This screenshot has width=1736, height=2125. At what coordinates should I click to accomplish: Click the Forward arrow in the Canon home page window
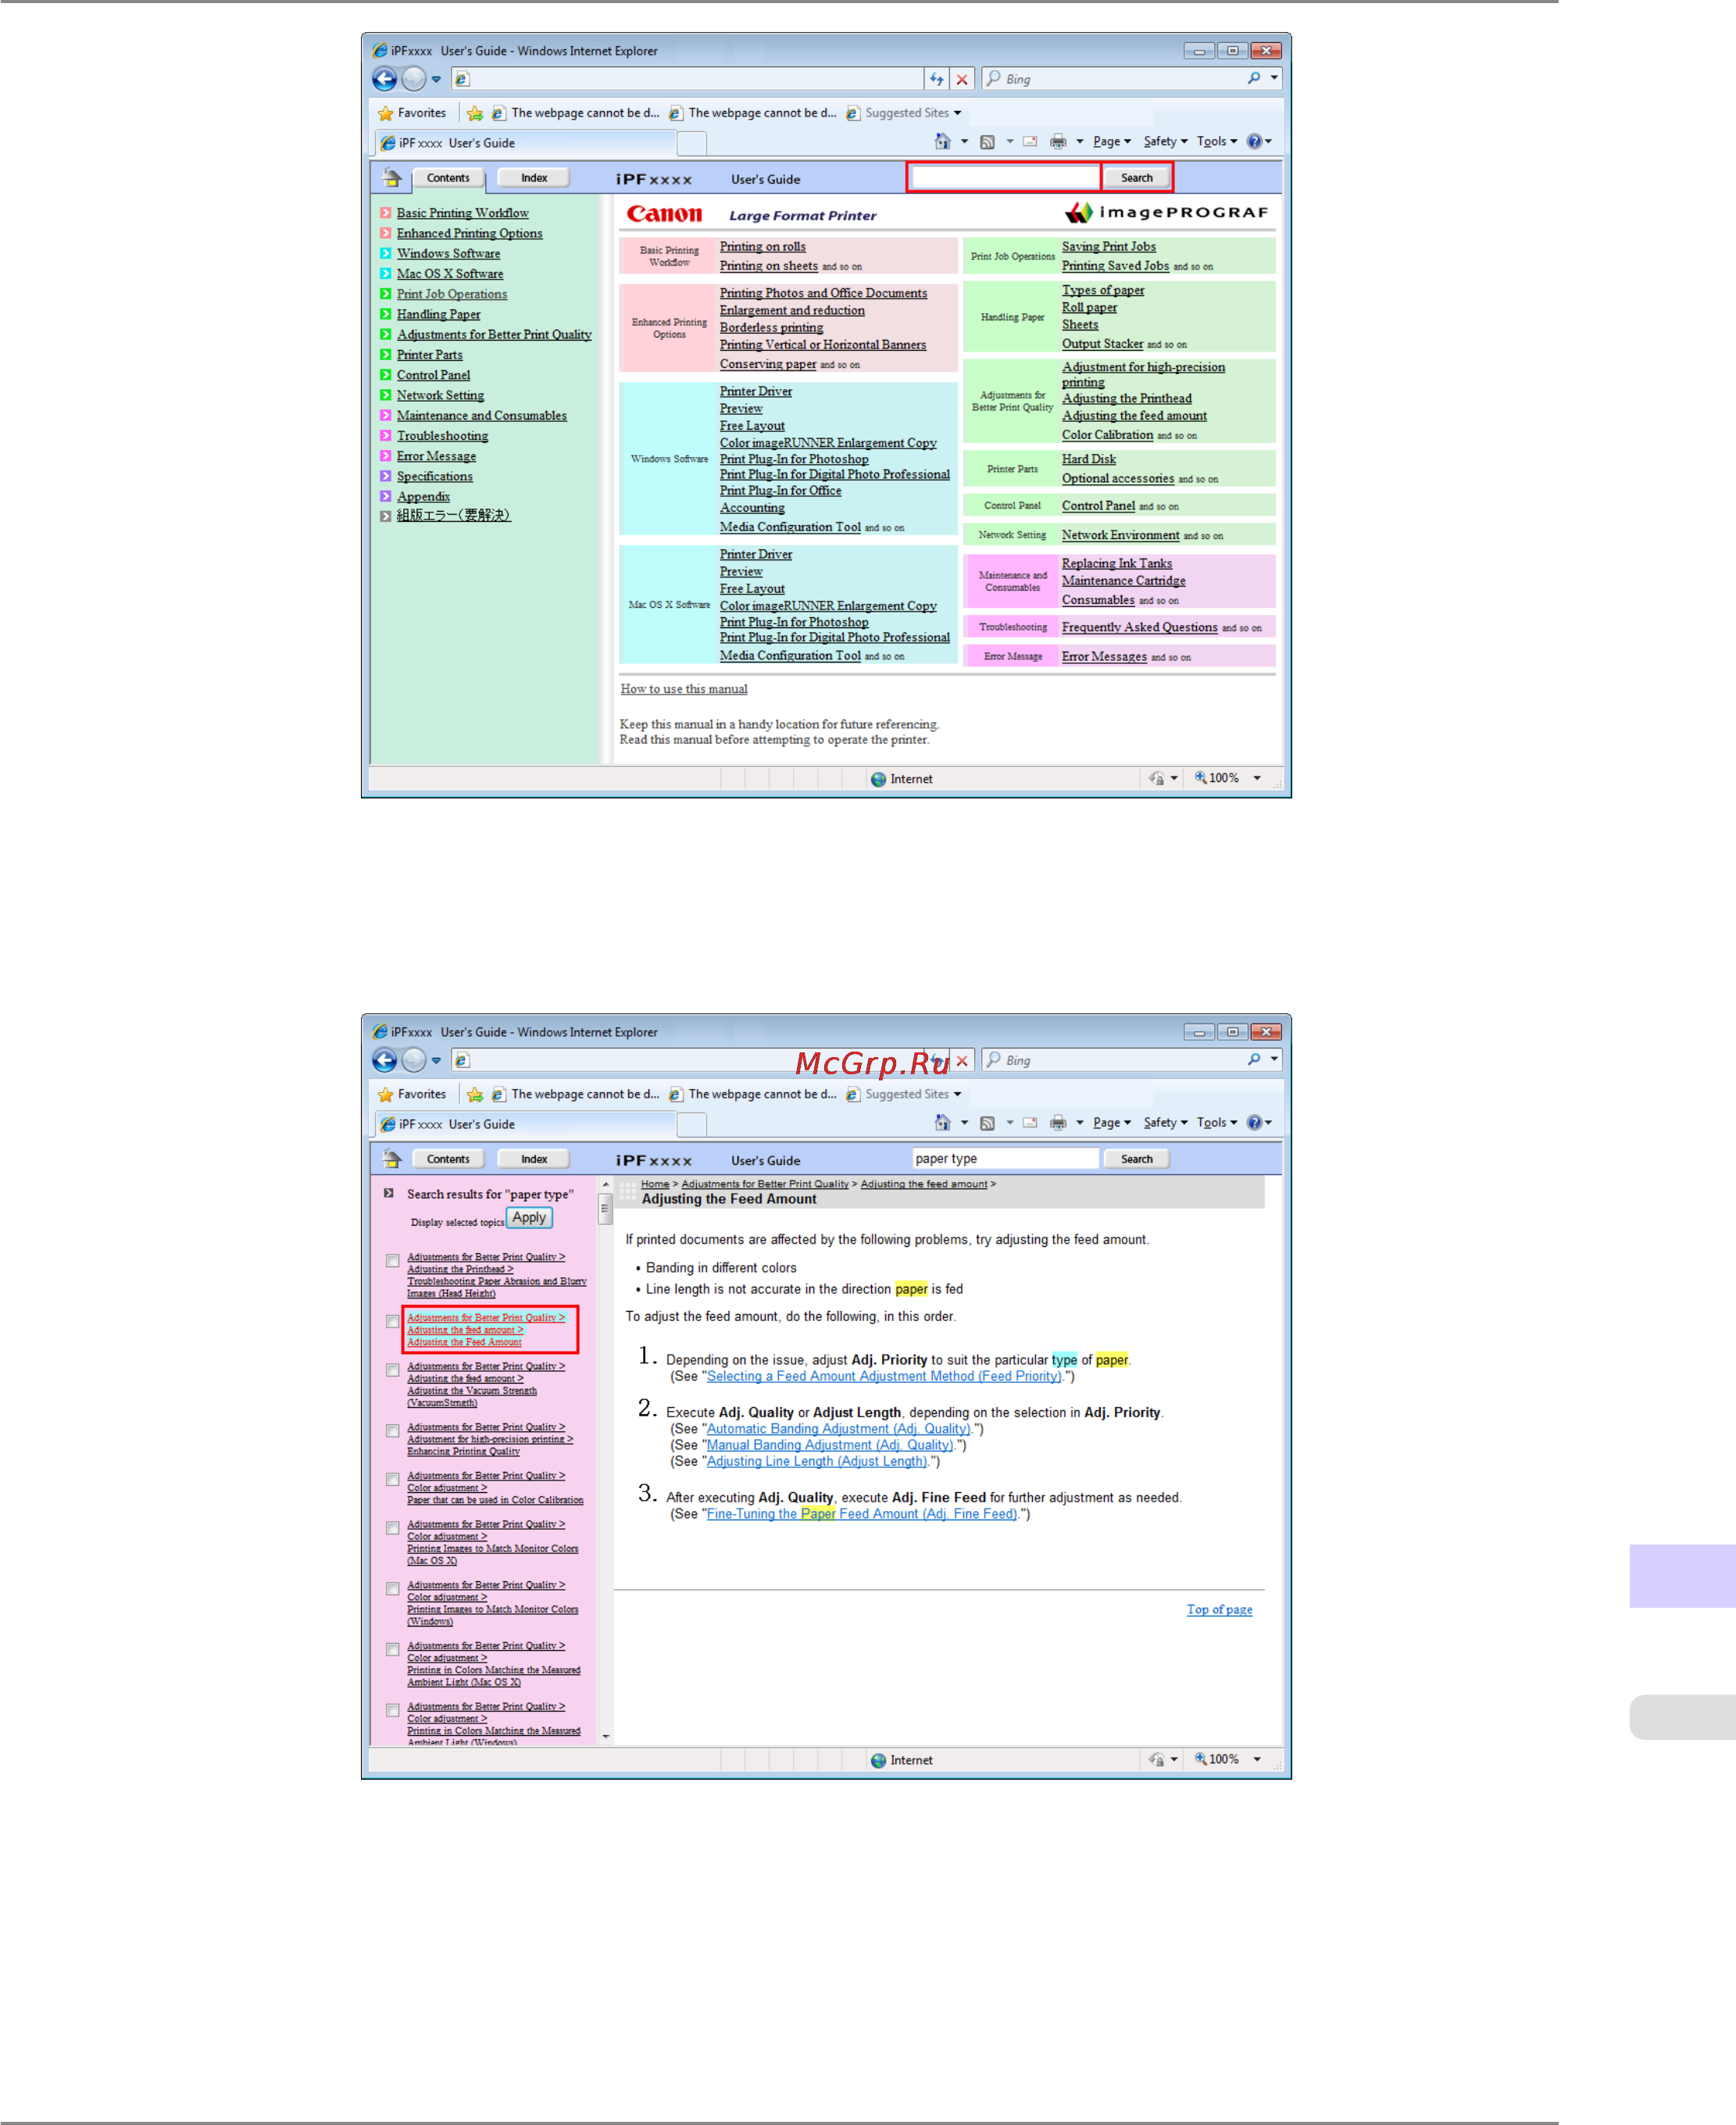point(414,79)
